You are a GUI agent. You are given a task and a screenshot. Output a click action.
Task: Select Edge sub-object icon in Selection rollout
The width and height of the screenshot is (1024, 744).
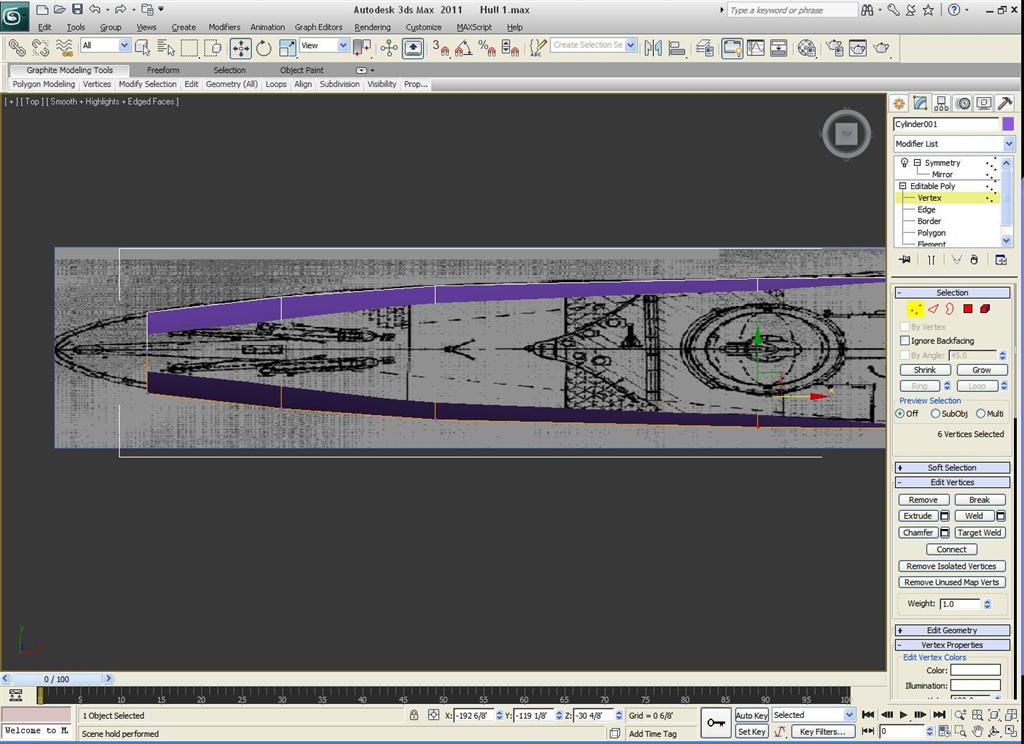click(933, 309)
